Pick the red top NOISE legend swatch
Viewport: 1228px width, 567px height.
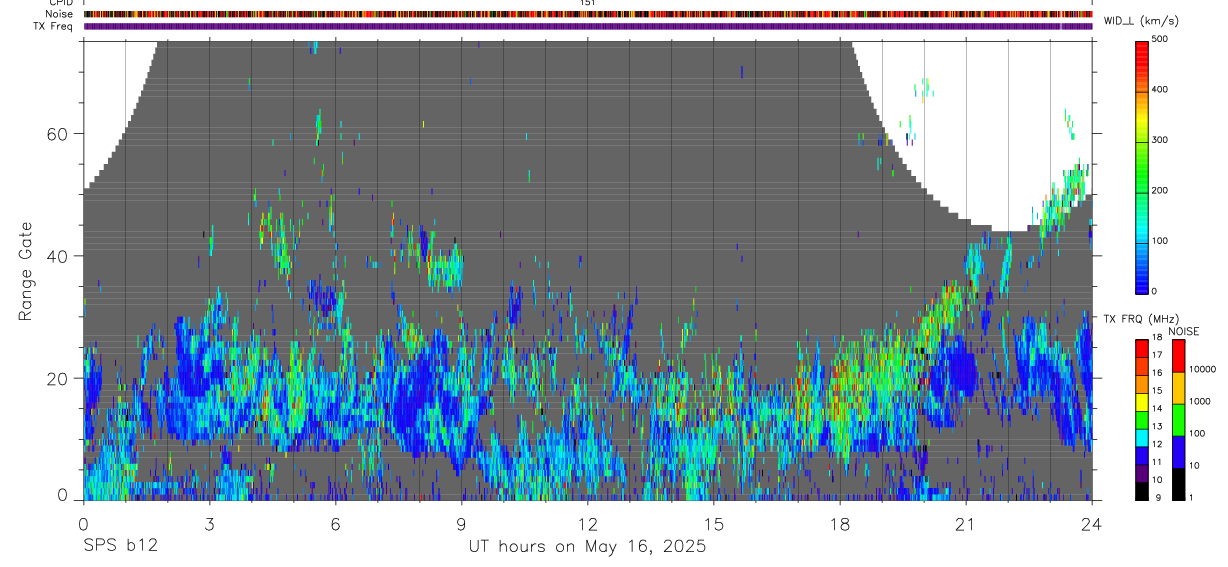[x=1177, y=355]
